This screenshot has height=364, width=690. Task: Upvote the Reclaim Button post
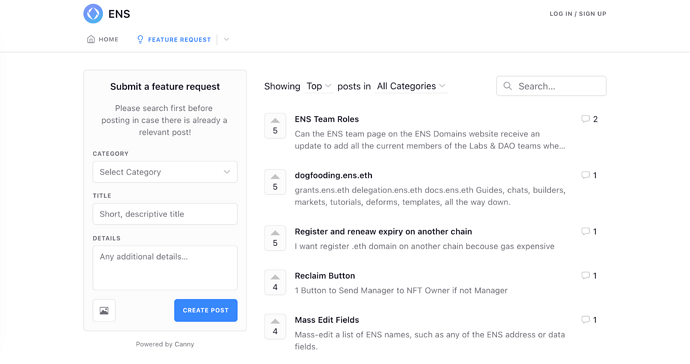pyautogui.click(x=275, y=282)
